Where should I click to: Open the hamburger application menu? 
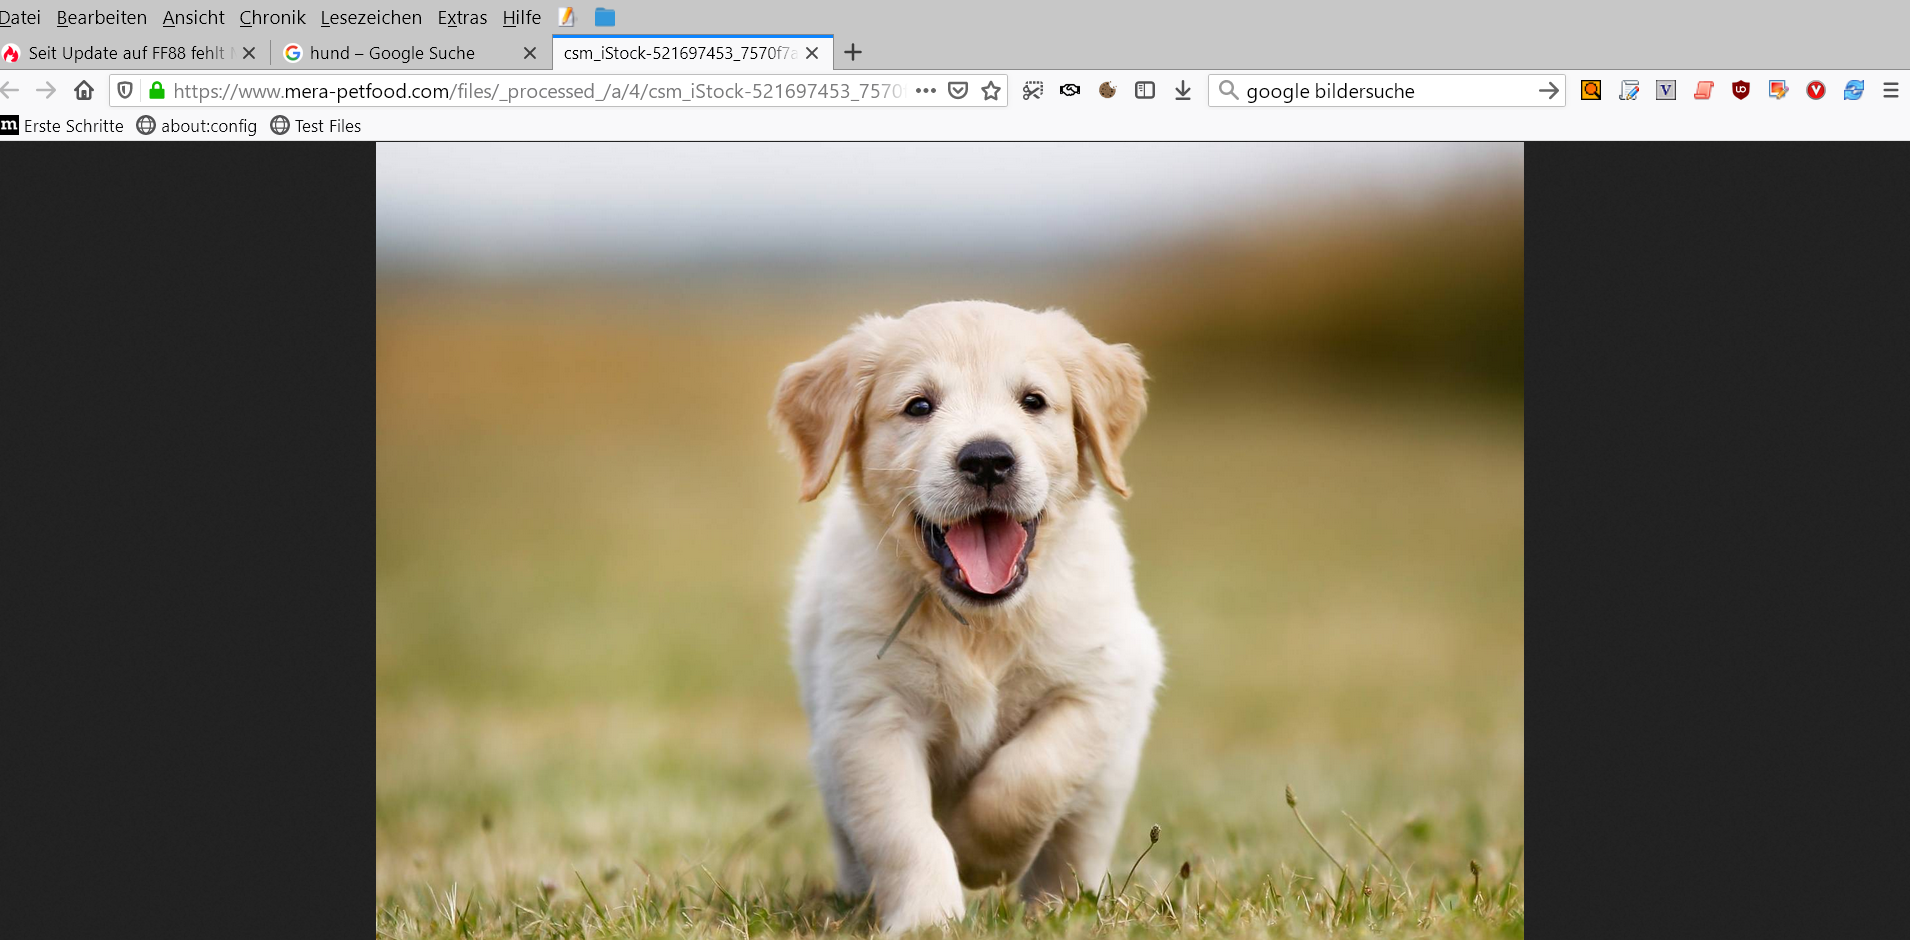click(1890, 91)
